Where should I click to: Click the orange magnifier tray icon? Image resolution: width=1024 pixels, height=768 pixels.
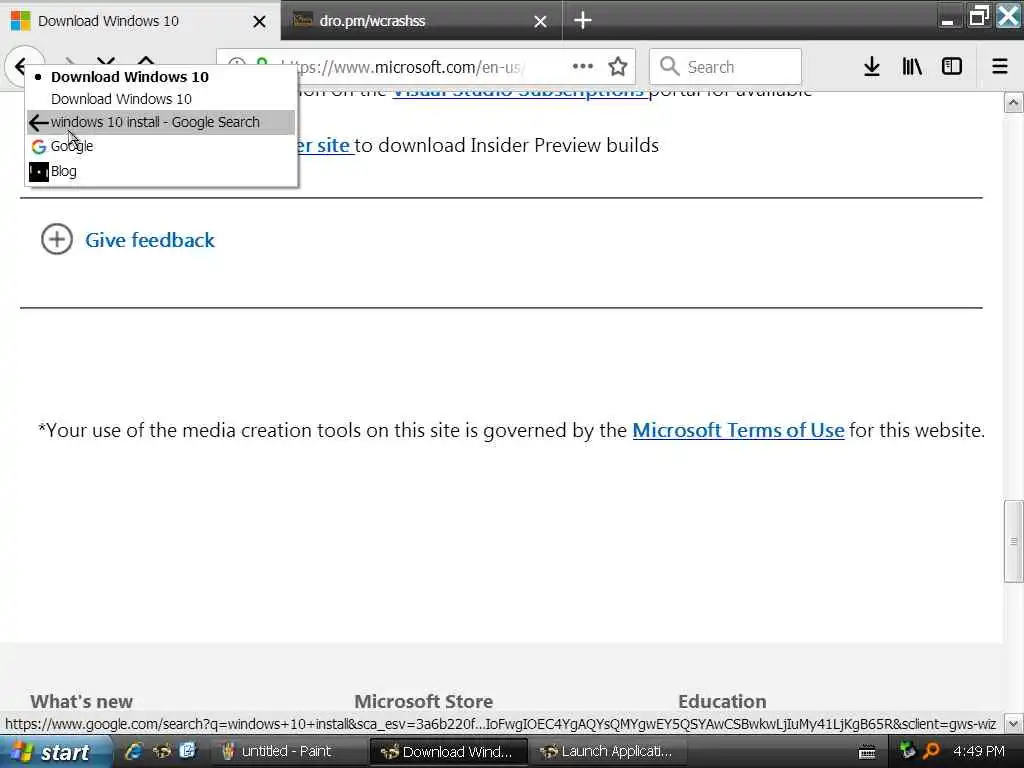[x=931, y=751]
